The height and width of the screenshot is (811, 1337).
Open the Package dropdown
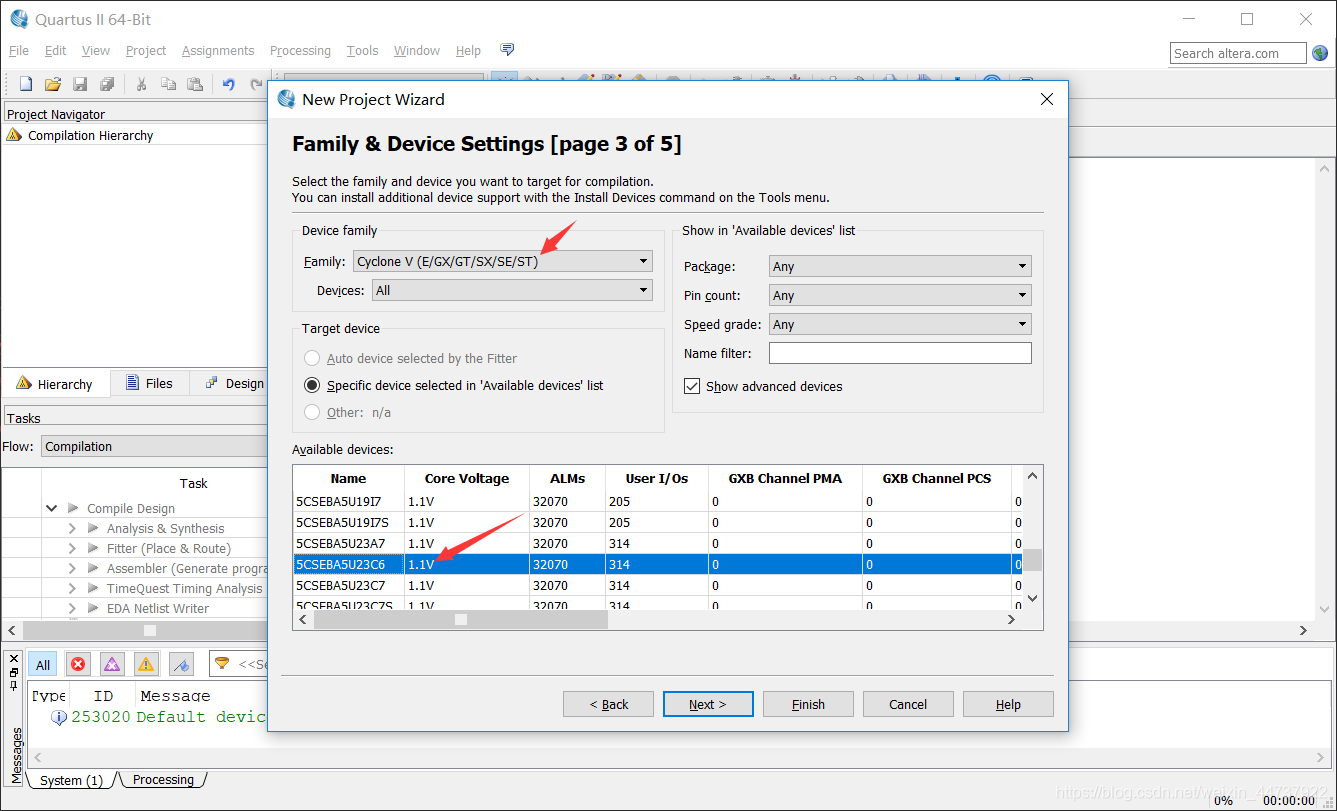click(901, 266)
